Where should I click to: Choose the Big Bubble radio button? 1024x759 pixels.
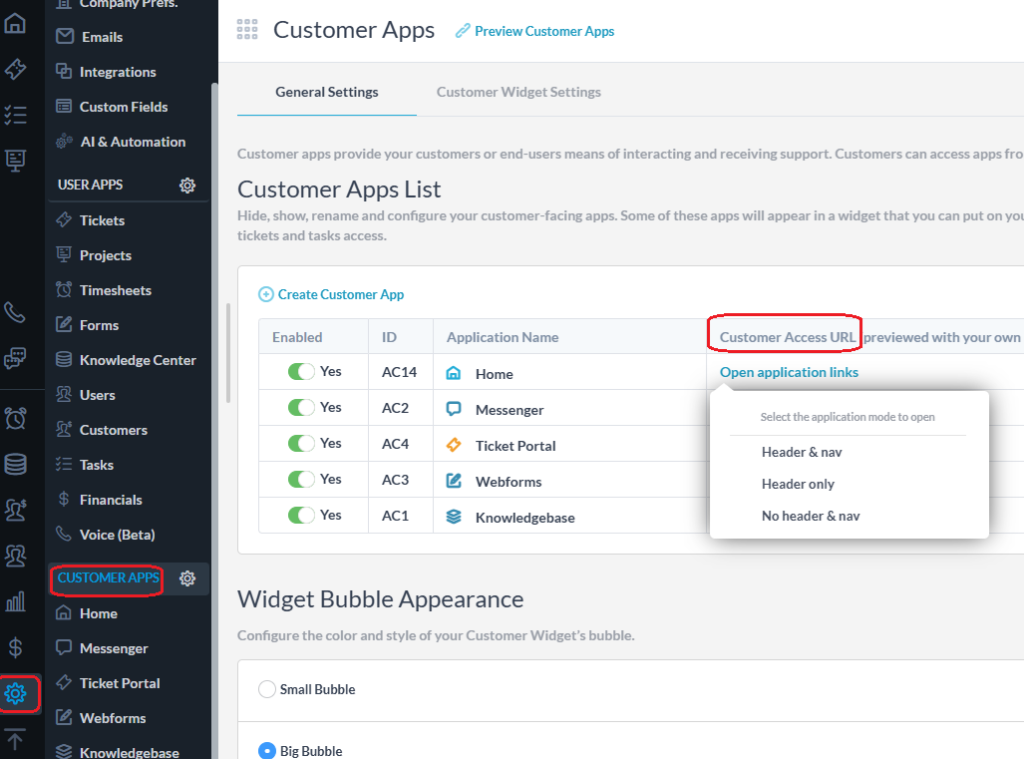click(x=267, y=751)
